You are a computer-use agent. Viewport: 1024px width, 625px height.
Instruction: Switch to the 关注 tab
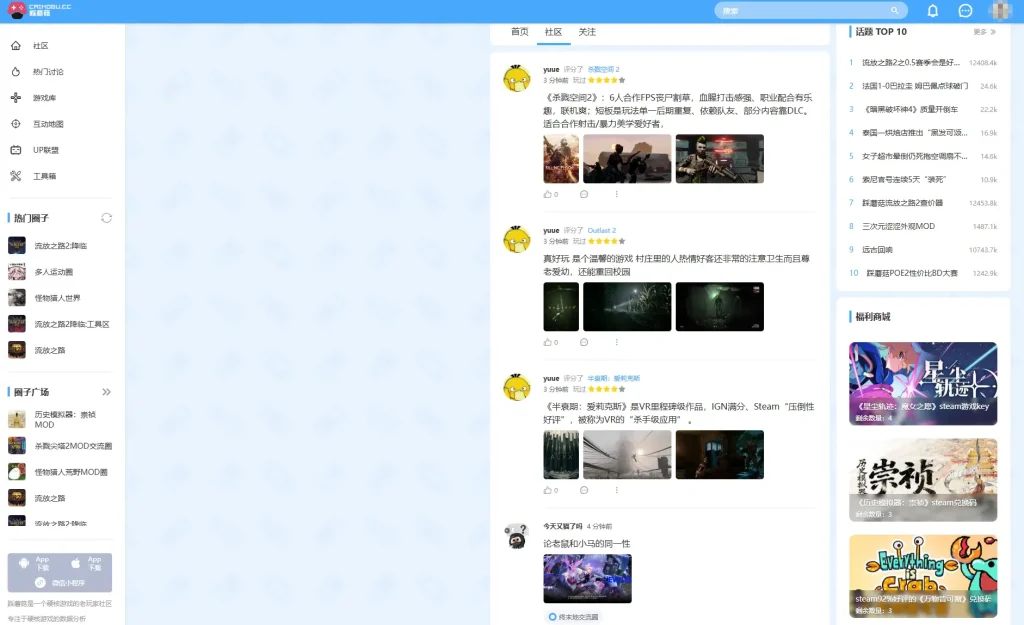pos(587,32)
